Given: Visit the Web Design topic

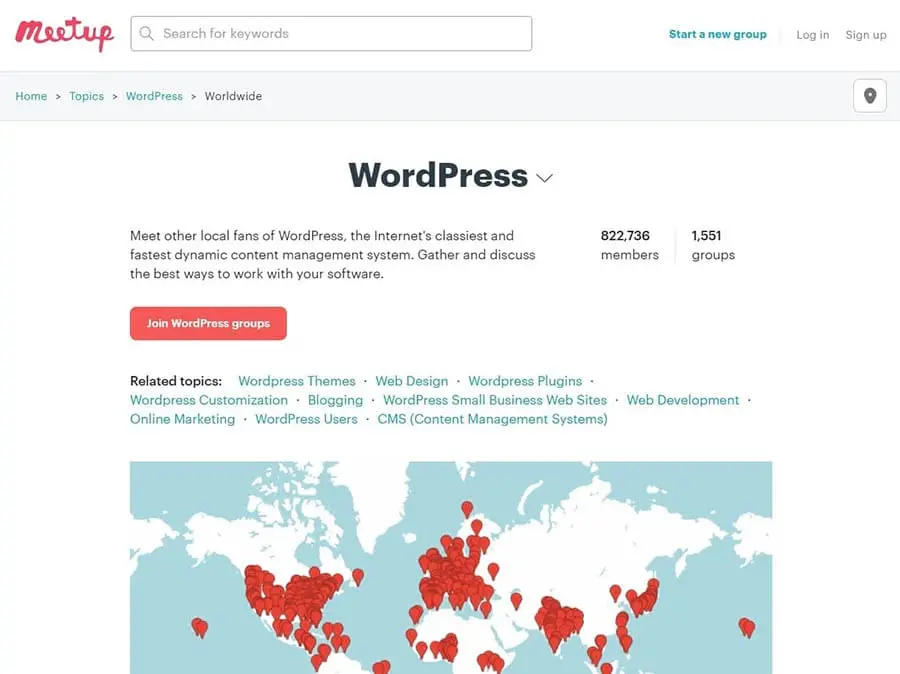Looking at the screenshot, I should point(411,381).
